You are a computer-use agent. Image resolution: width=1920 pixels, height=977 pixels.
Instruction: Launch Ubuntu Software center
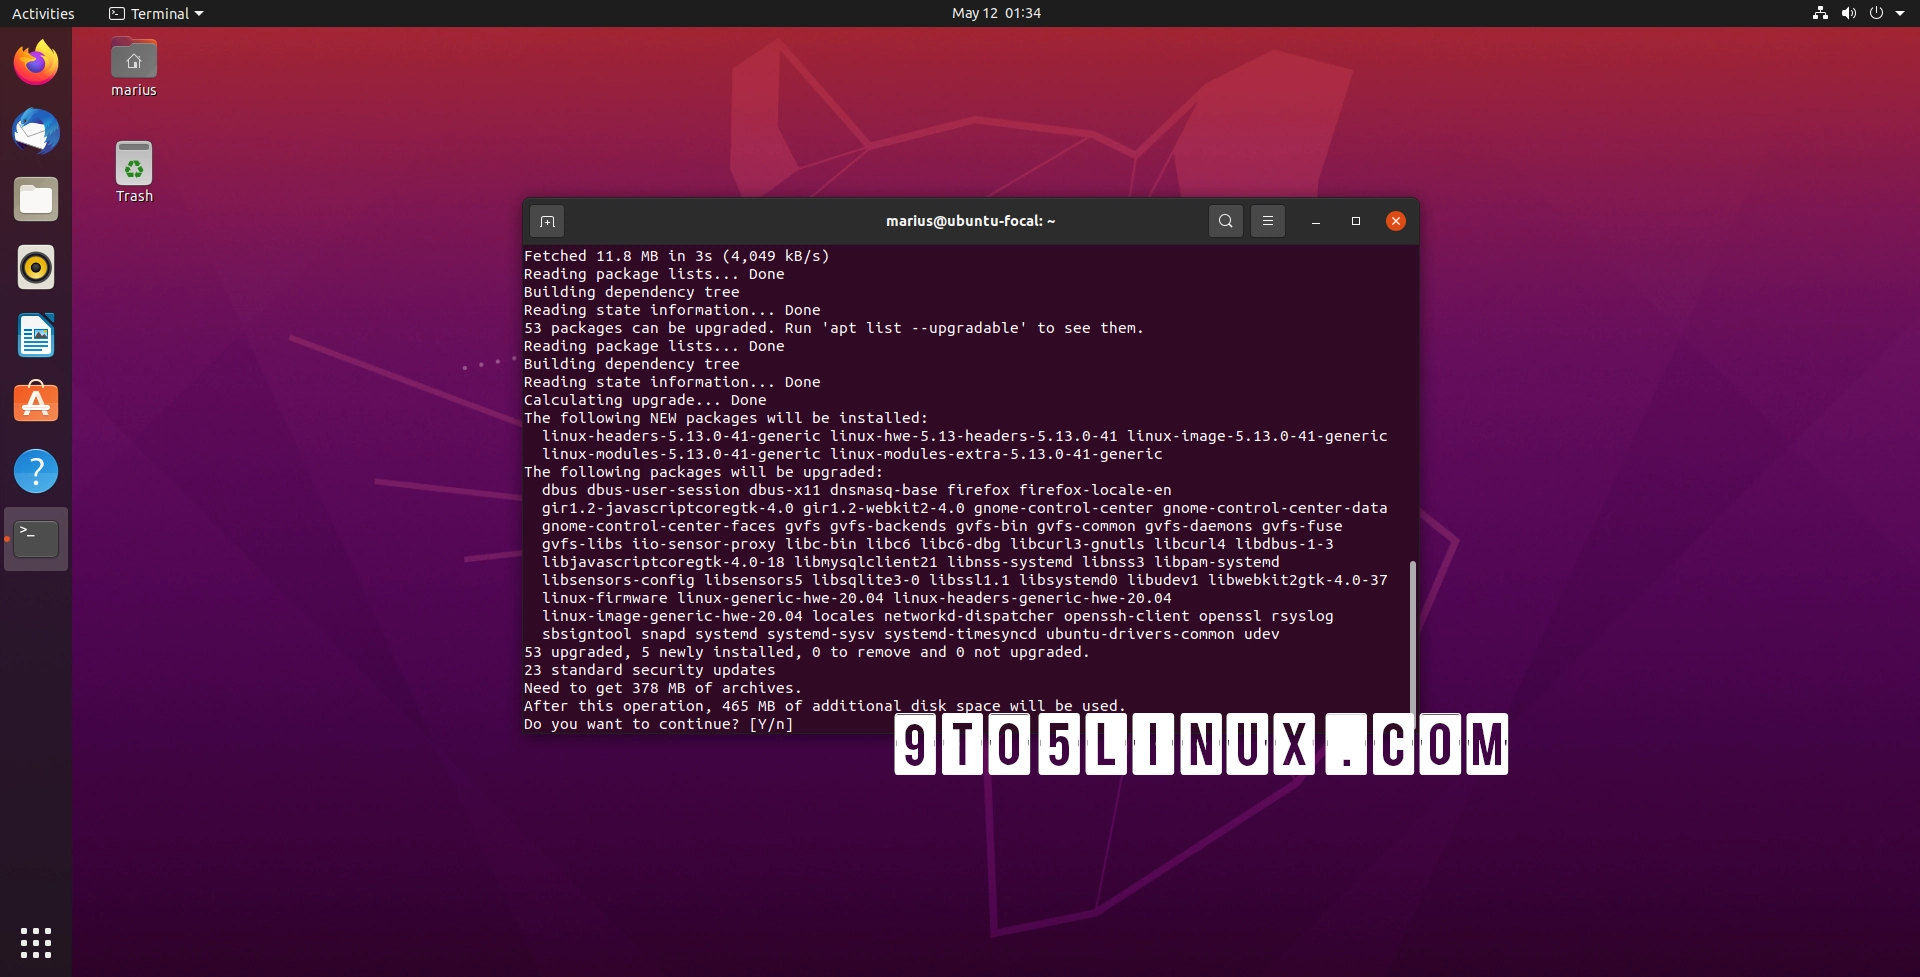(x=36, y=402)
